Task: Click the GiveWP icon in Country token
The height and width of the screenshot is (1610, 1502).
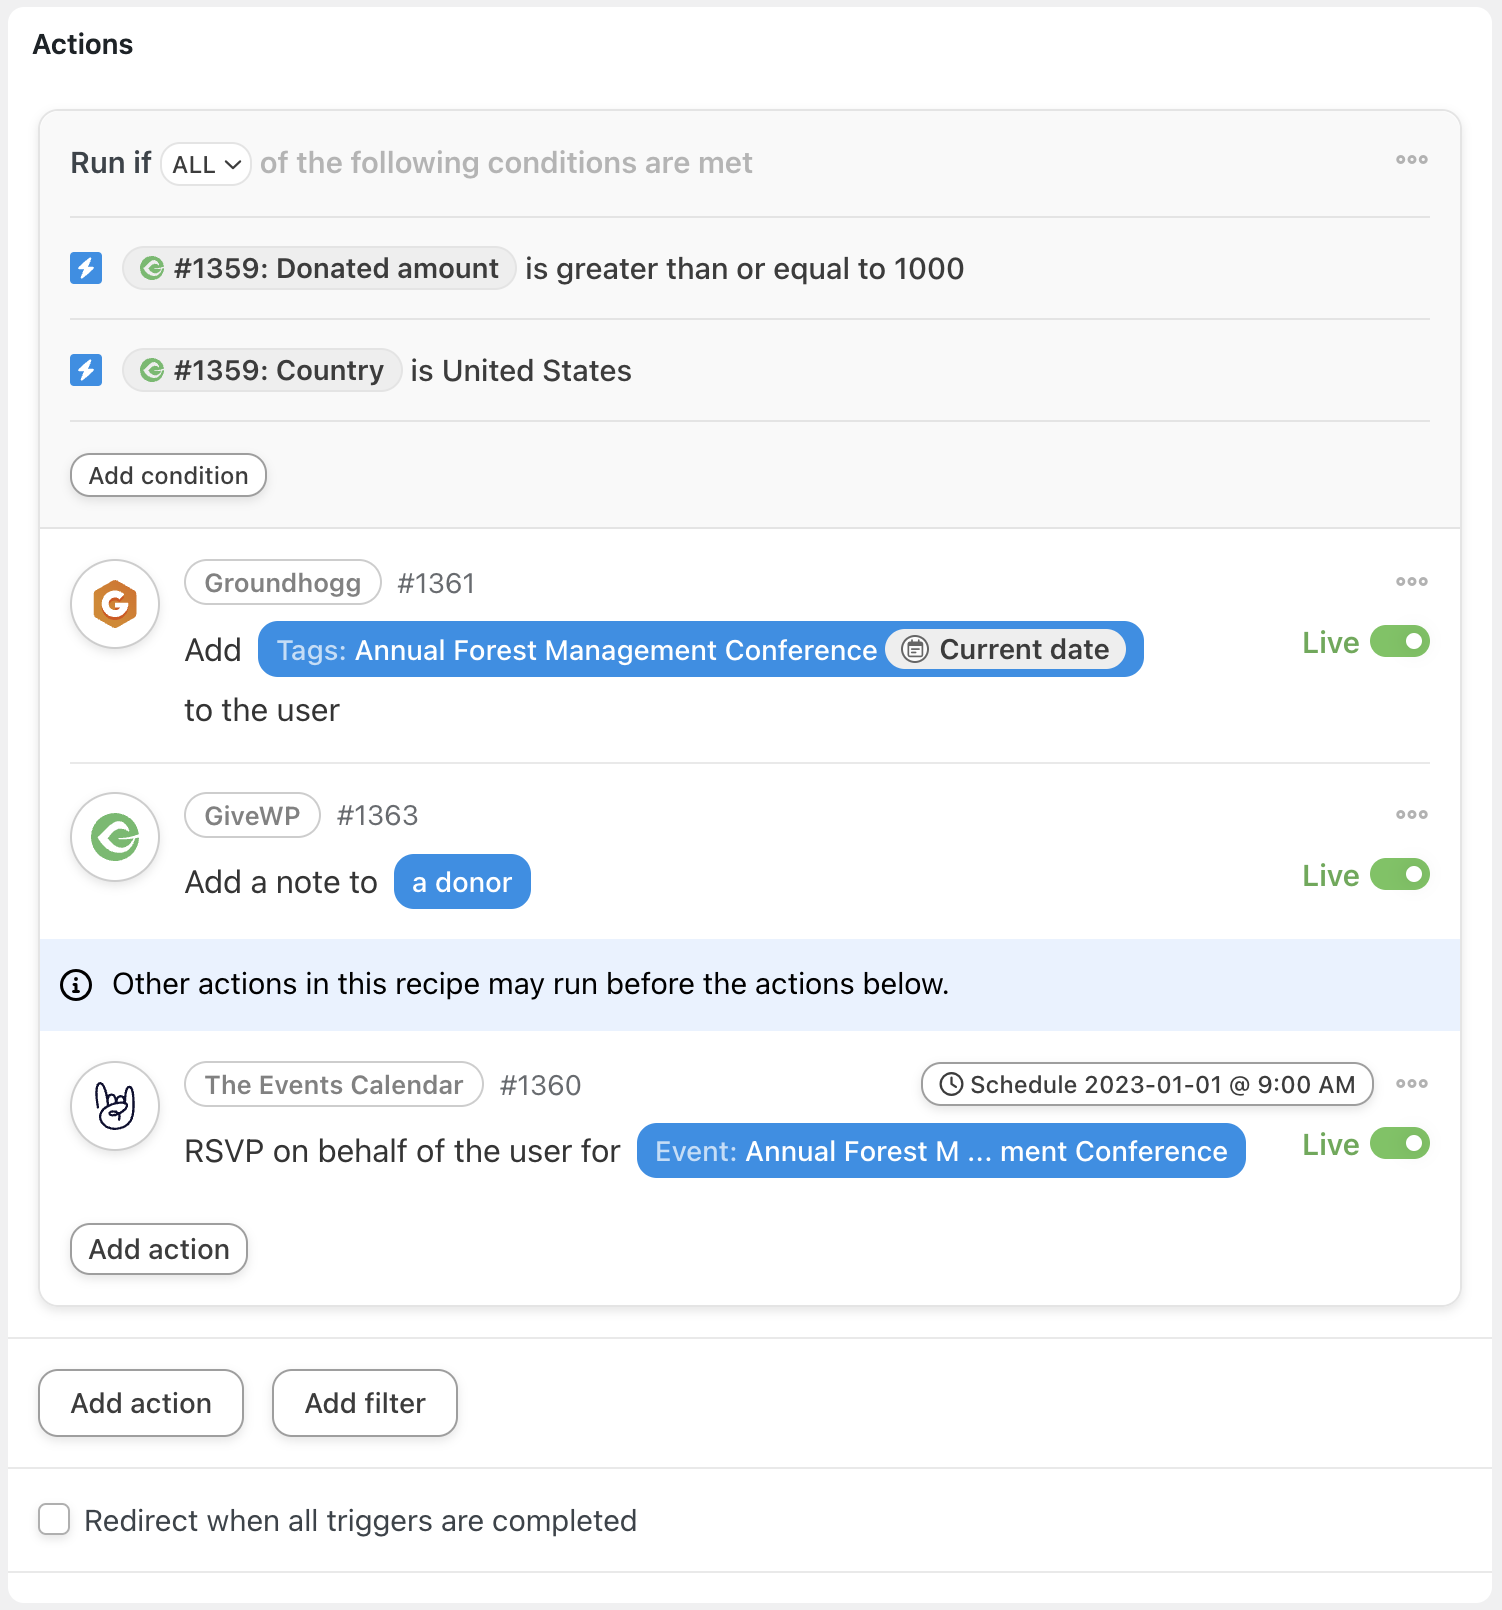Action: 152,370
